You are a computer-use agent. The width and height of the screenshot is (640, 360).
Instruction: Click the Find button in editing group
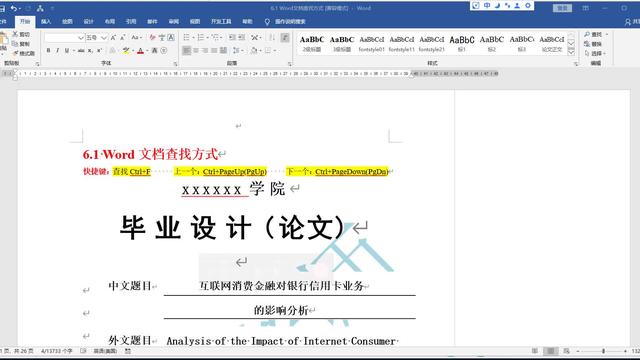click(x=593, y=34)
